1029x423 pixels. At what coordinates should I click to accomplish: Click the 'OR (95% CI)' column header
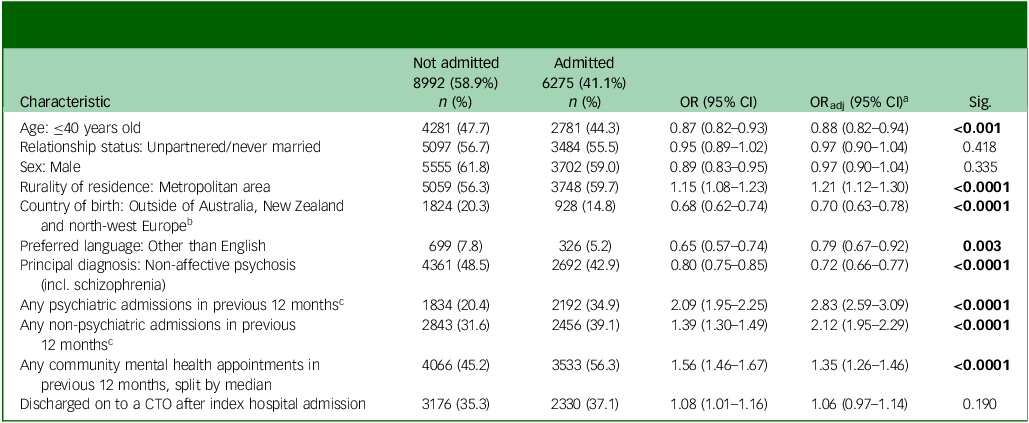pos(709,101)
